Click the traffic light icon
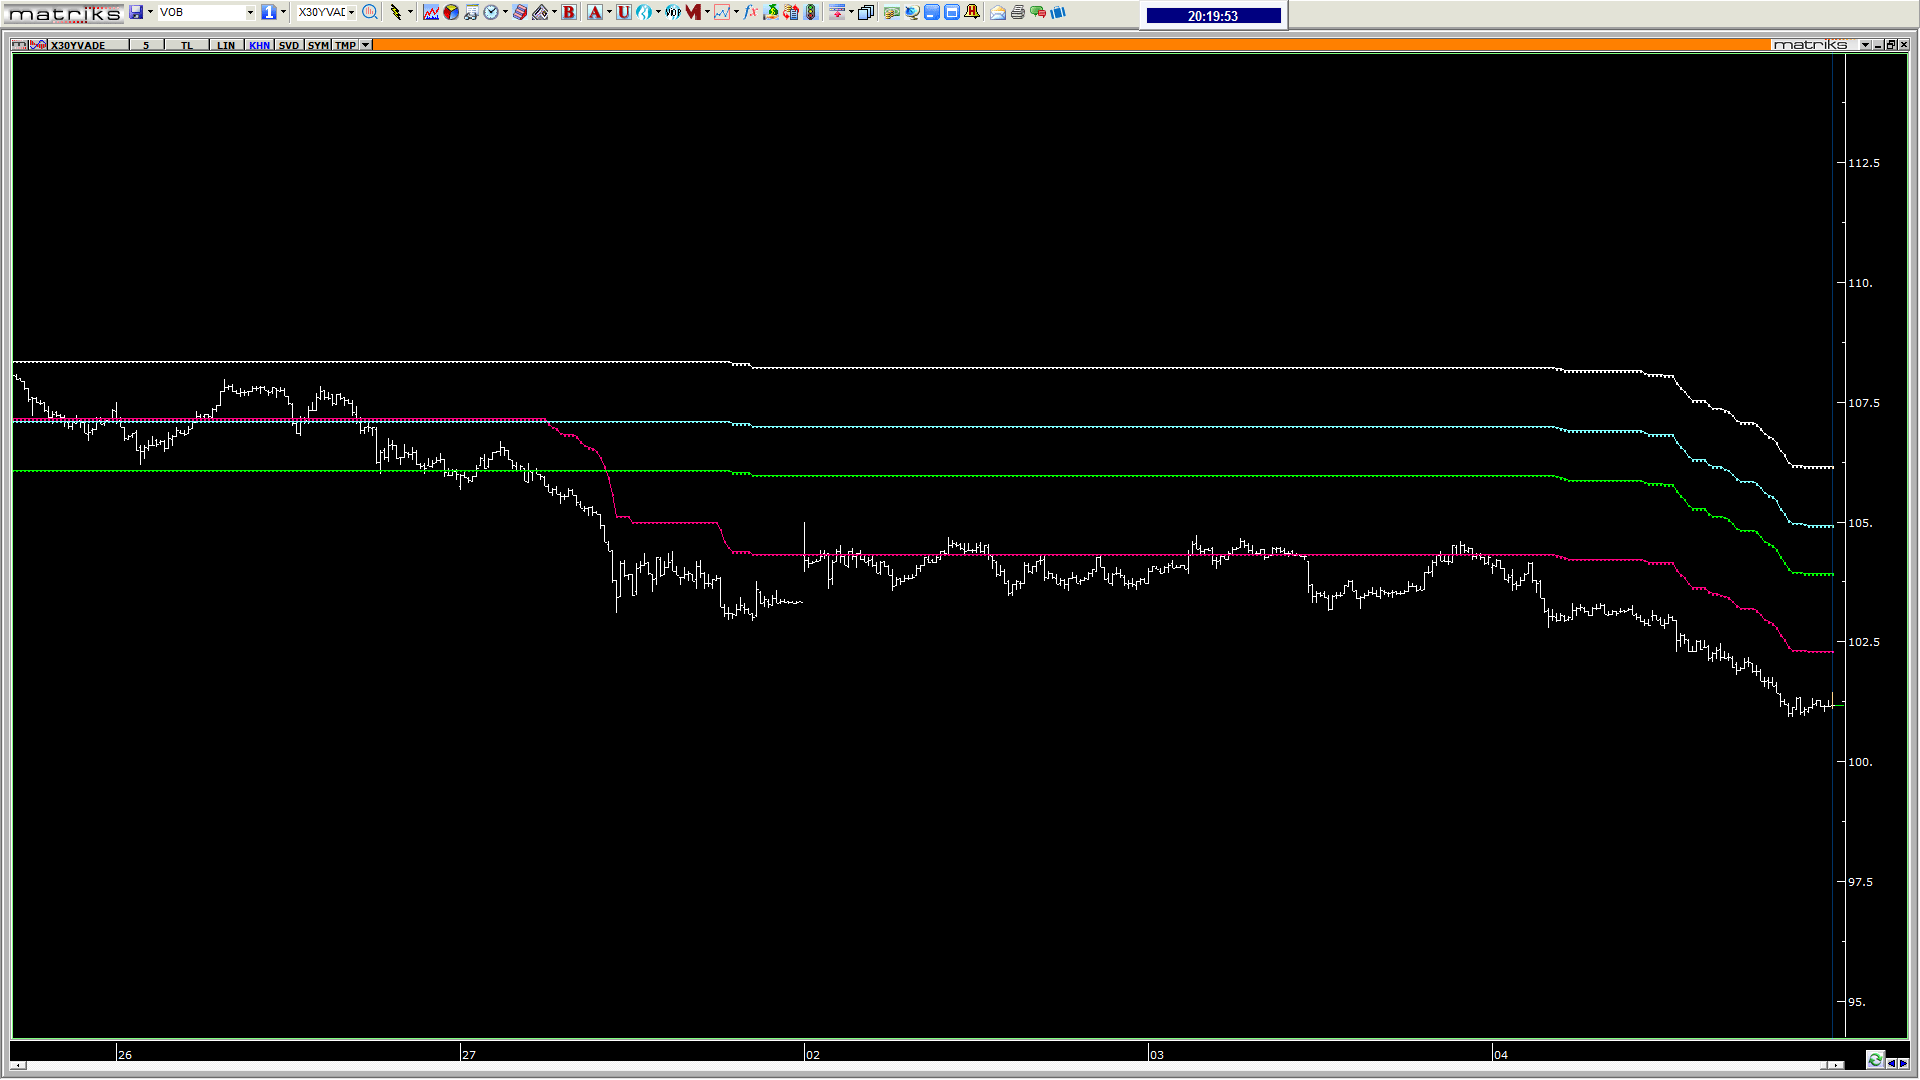This screenshot has width=1920, height=1080. point(810,12)
